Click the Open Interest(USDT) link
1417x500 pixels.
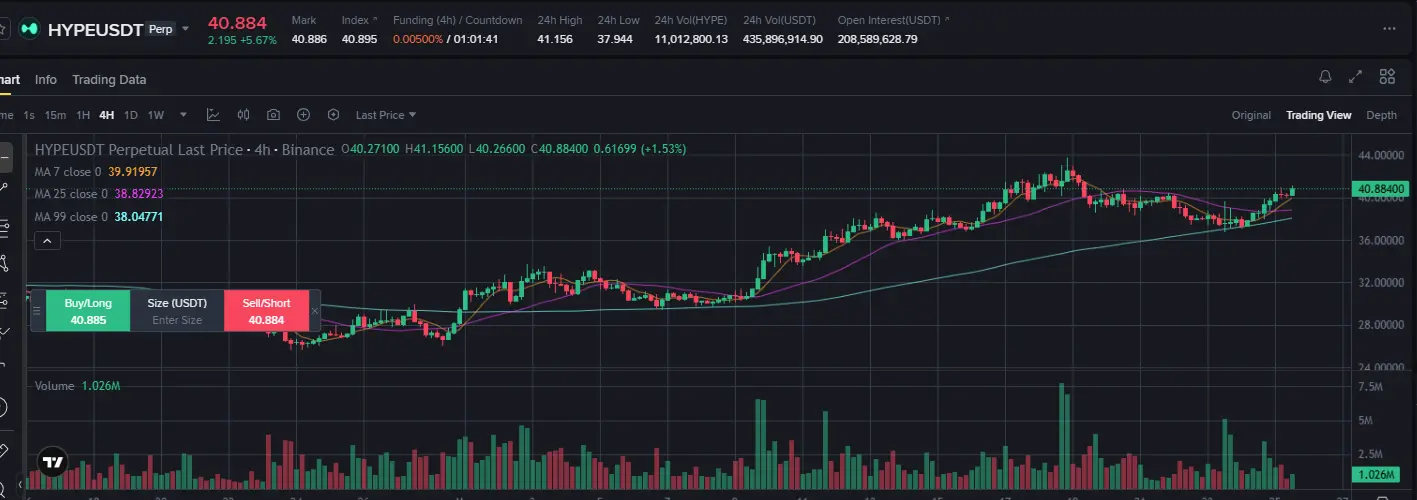tap(894, 20)
